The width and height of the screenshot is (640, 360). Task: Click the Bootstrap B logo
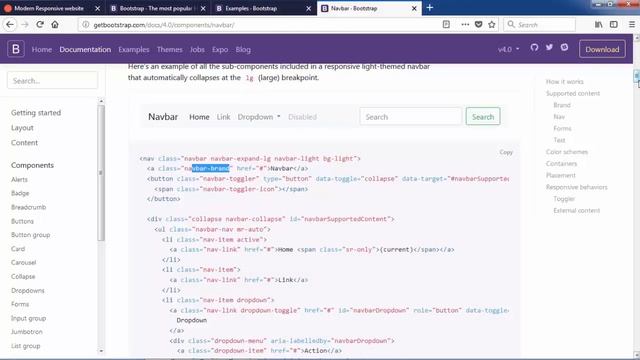[16, 49]
